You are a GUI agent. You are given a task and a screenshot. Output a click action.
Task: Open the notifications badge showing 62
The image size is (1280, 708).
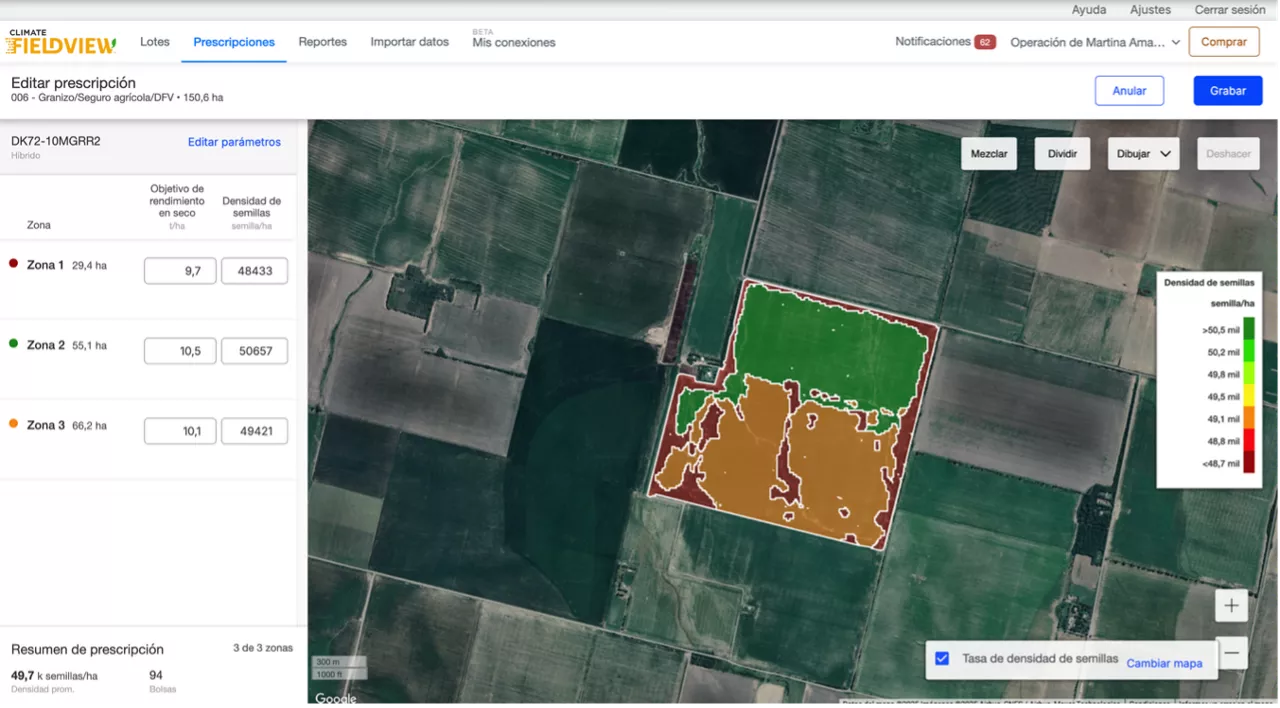click(984, 42)
